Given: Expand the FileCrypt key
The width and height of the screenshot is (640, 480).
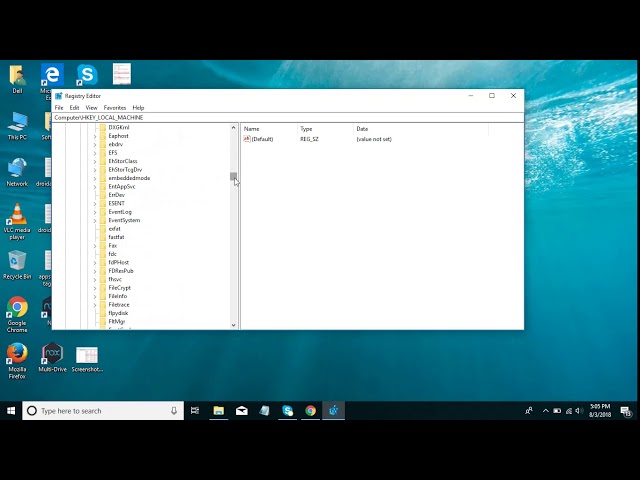Looking at the screenshot, I should click(95, 288).
